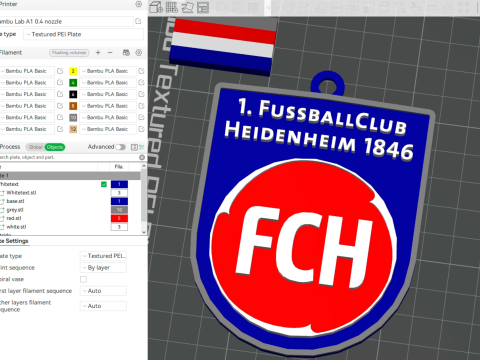Edit preset for filament 6
The image size is (480, 360).
click(x=141, y=94)
